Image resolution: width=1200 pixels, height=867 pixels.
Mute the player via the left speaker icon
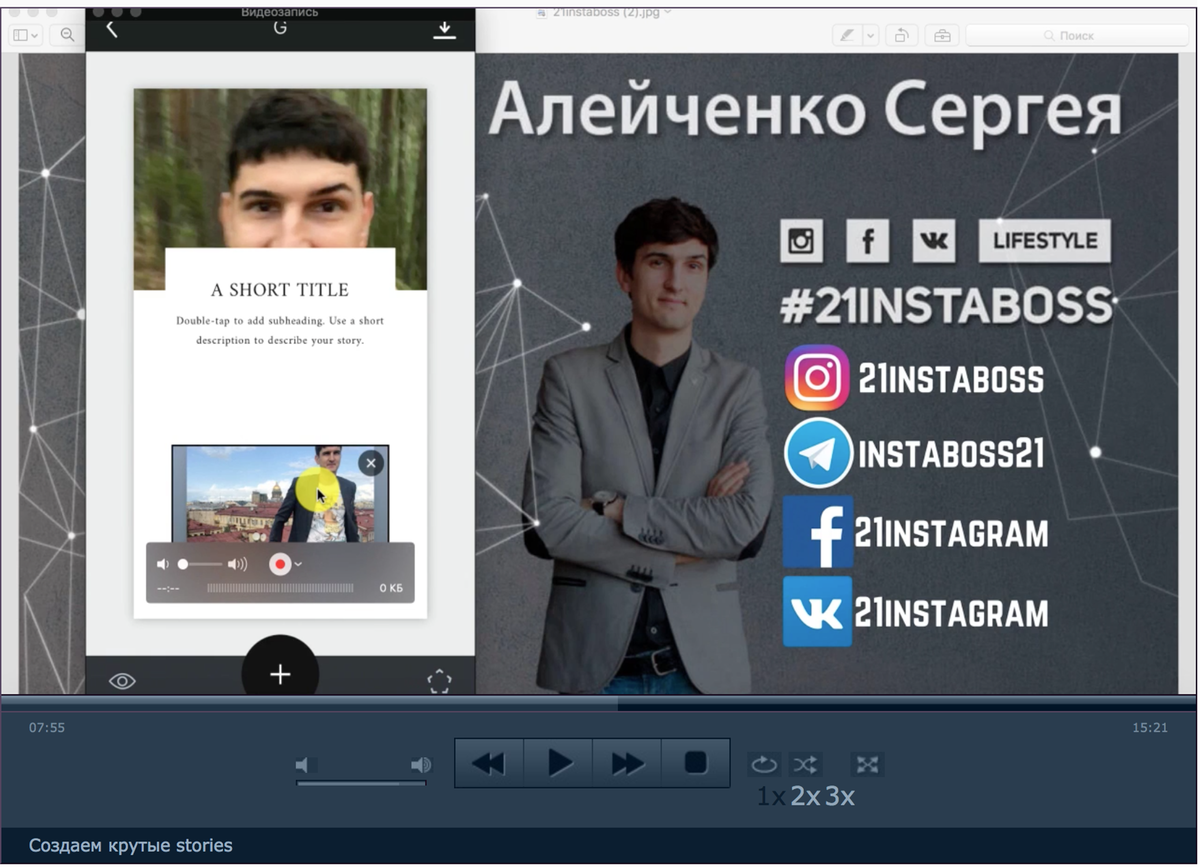(305, 765)
